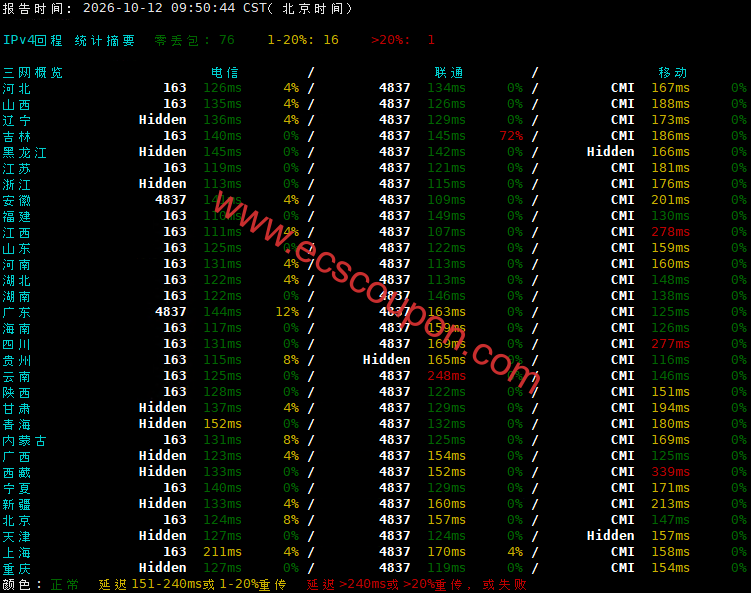751x593 pixels.
Task: Select the 广东 telecom loss 12%
Action: coord(287,312)
